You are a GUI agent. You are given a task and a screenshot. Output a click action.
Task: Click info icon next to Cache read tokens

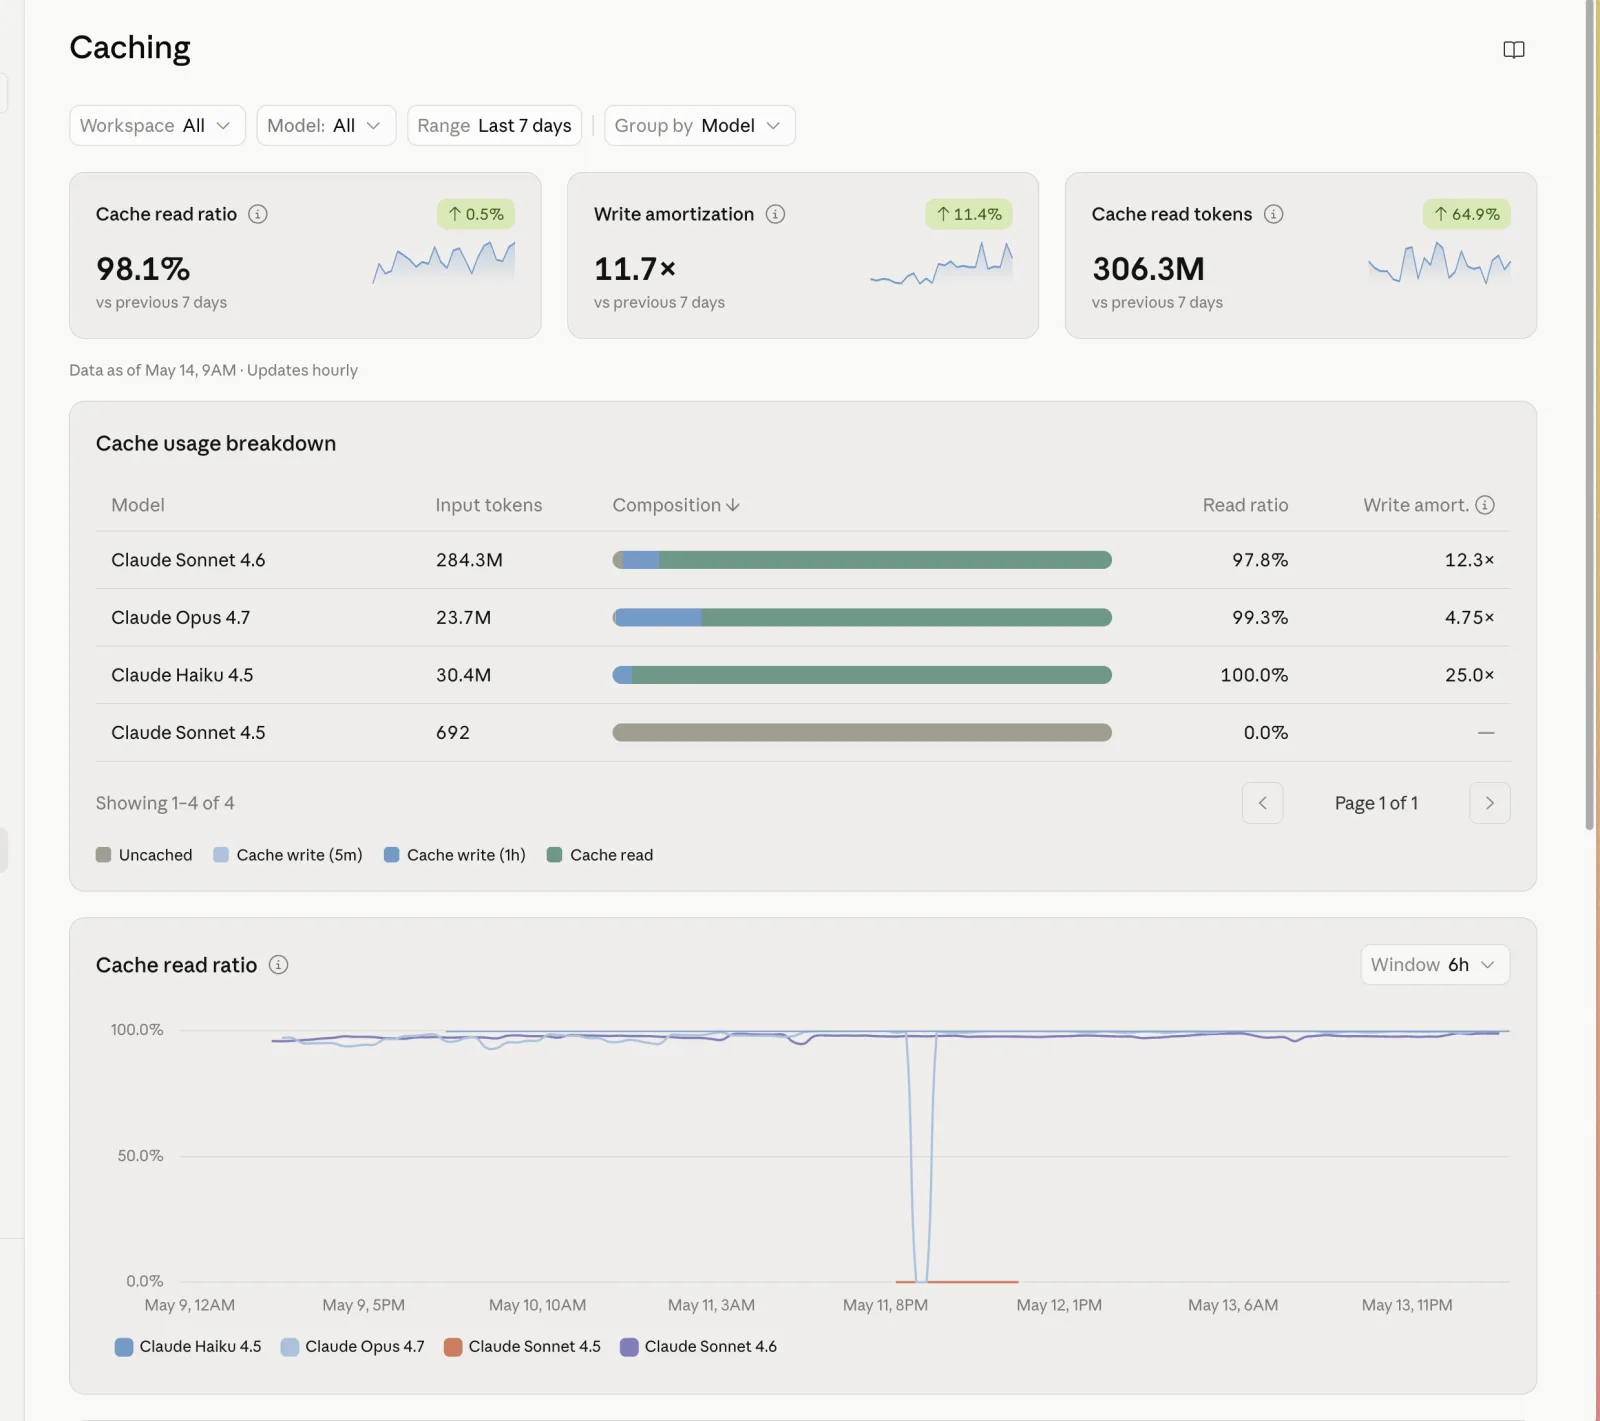click(x=1273, y=214)
